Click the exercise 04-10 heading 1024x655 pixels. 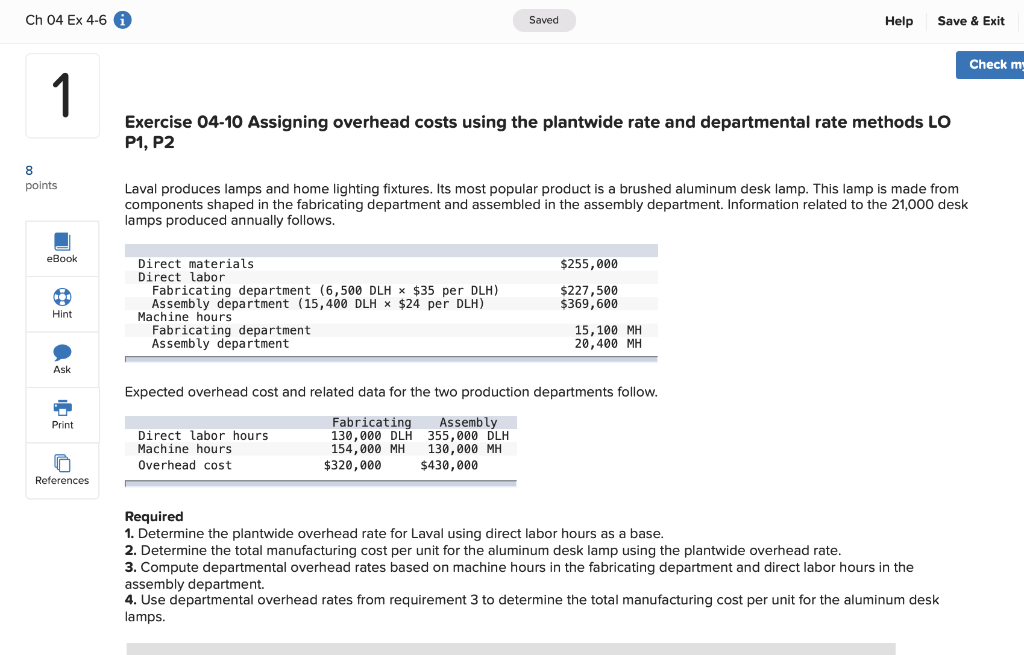click(x=537, y=132)
